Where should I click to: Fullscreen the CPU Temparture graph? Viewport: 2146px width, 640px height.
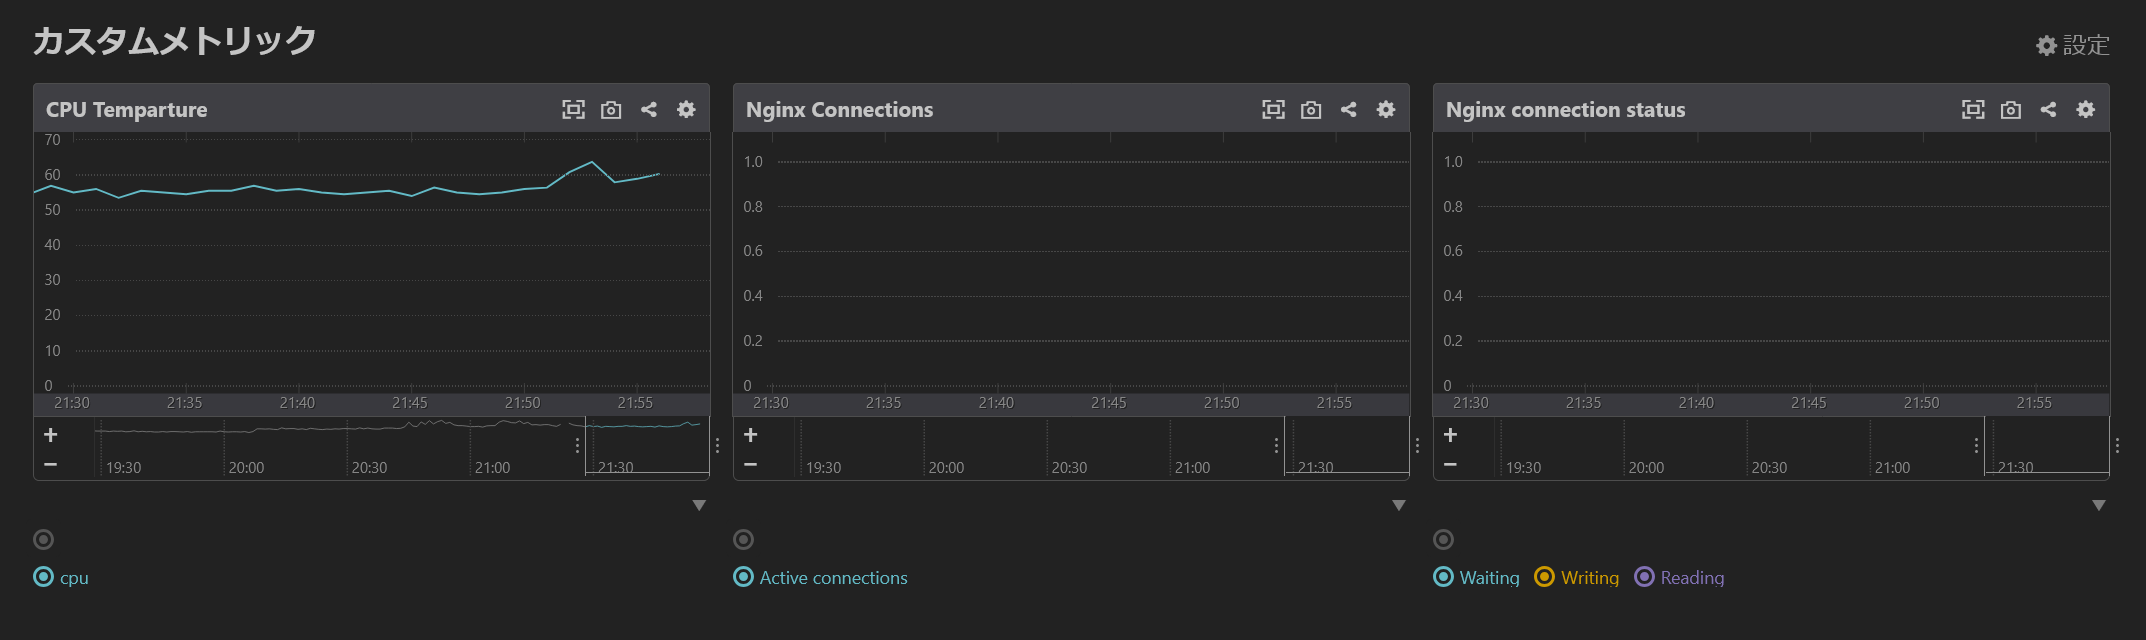click(573, 110)
